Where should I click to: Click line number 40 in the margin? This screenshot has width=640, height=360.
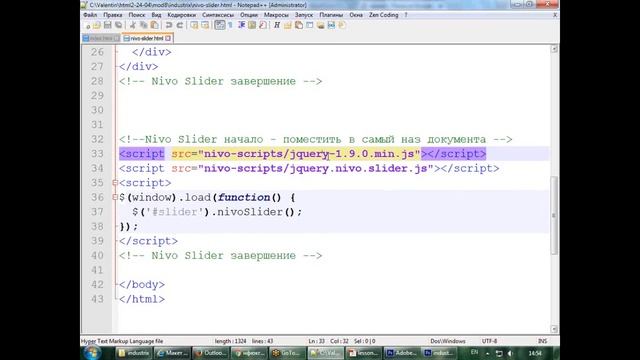coord(97,256)
